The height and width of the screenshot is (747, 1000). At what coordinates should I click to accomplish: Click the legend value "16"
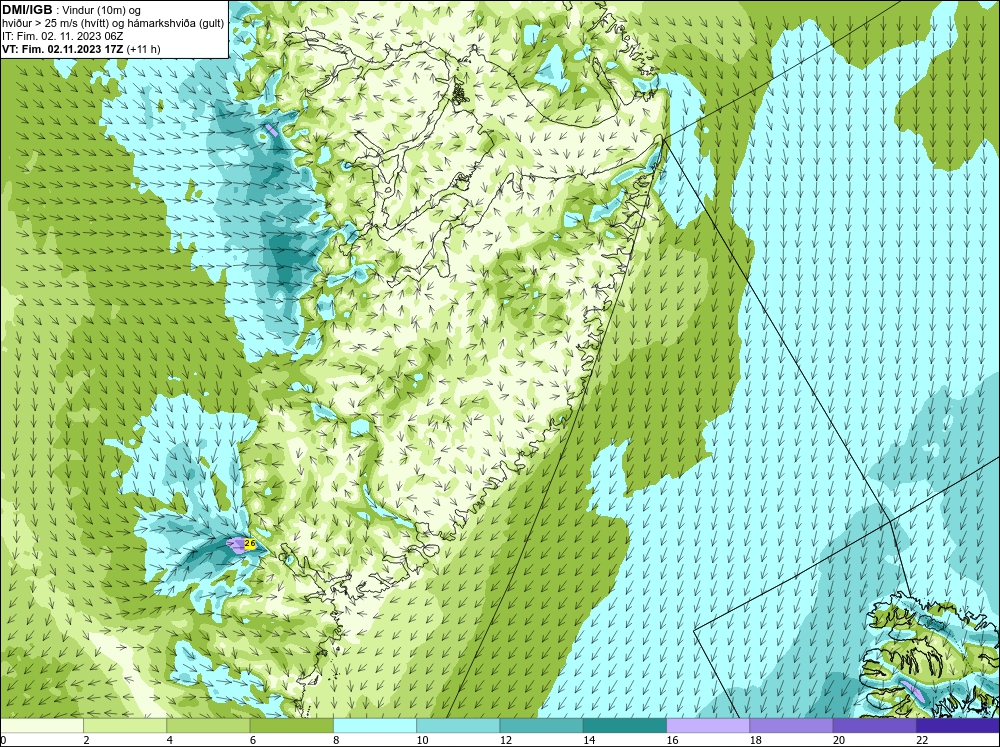(672, 740)
